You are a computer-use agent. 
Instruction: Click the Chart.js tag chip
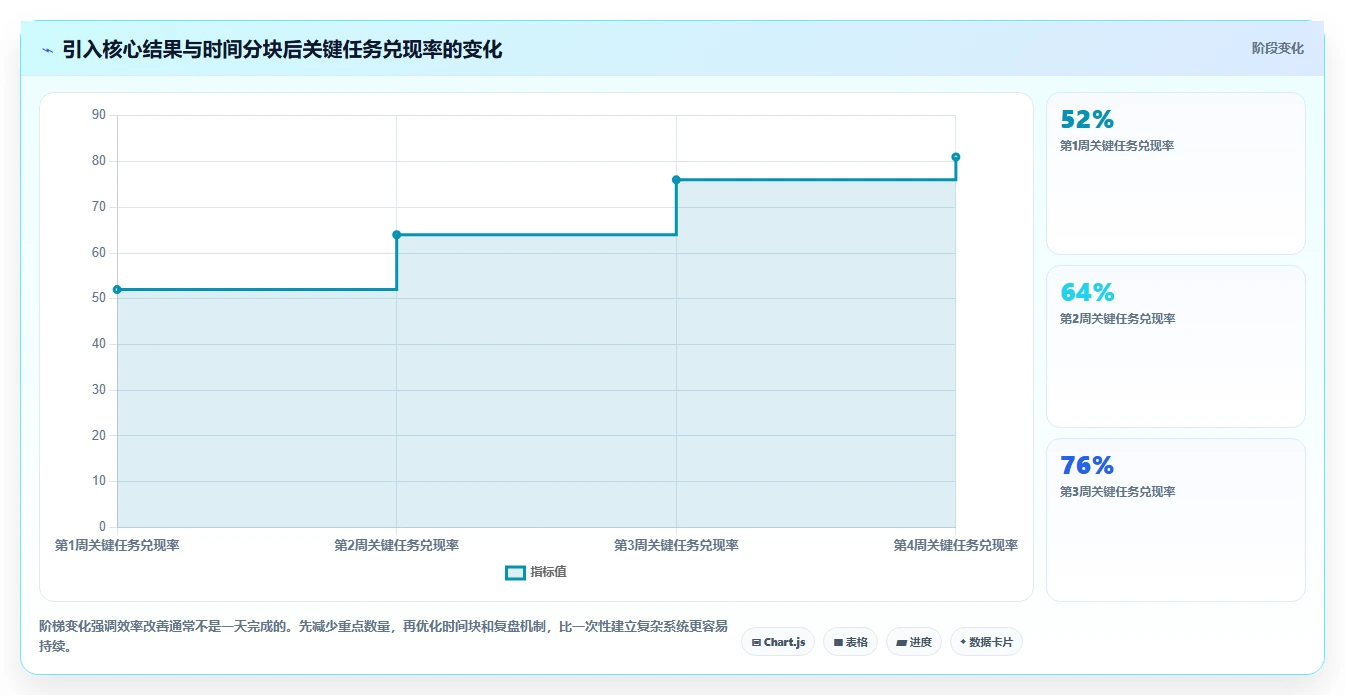tap(778, 642)
